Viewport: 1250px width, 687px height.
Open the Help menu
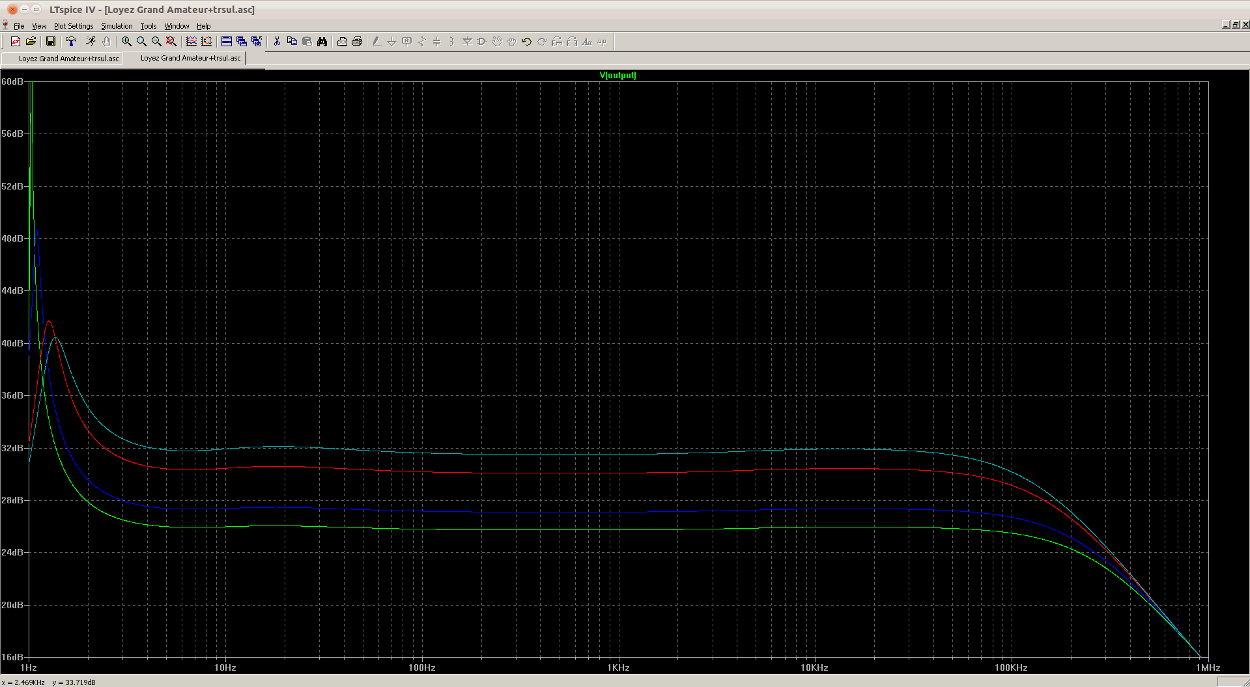click(x=204, y=26)
